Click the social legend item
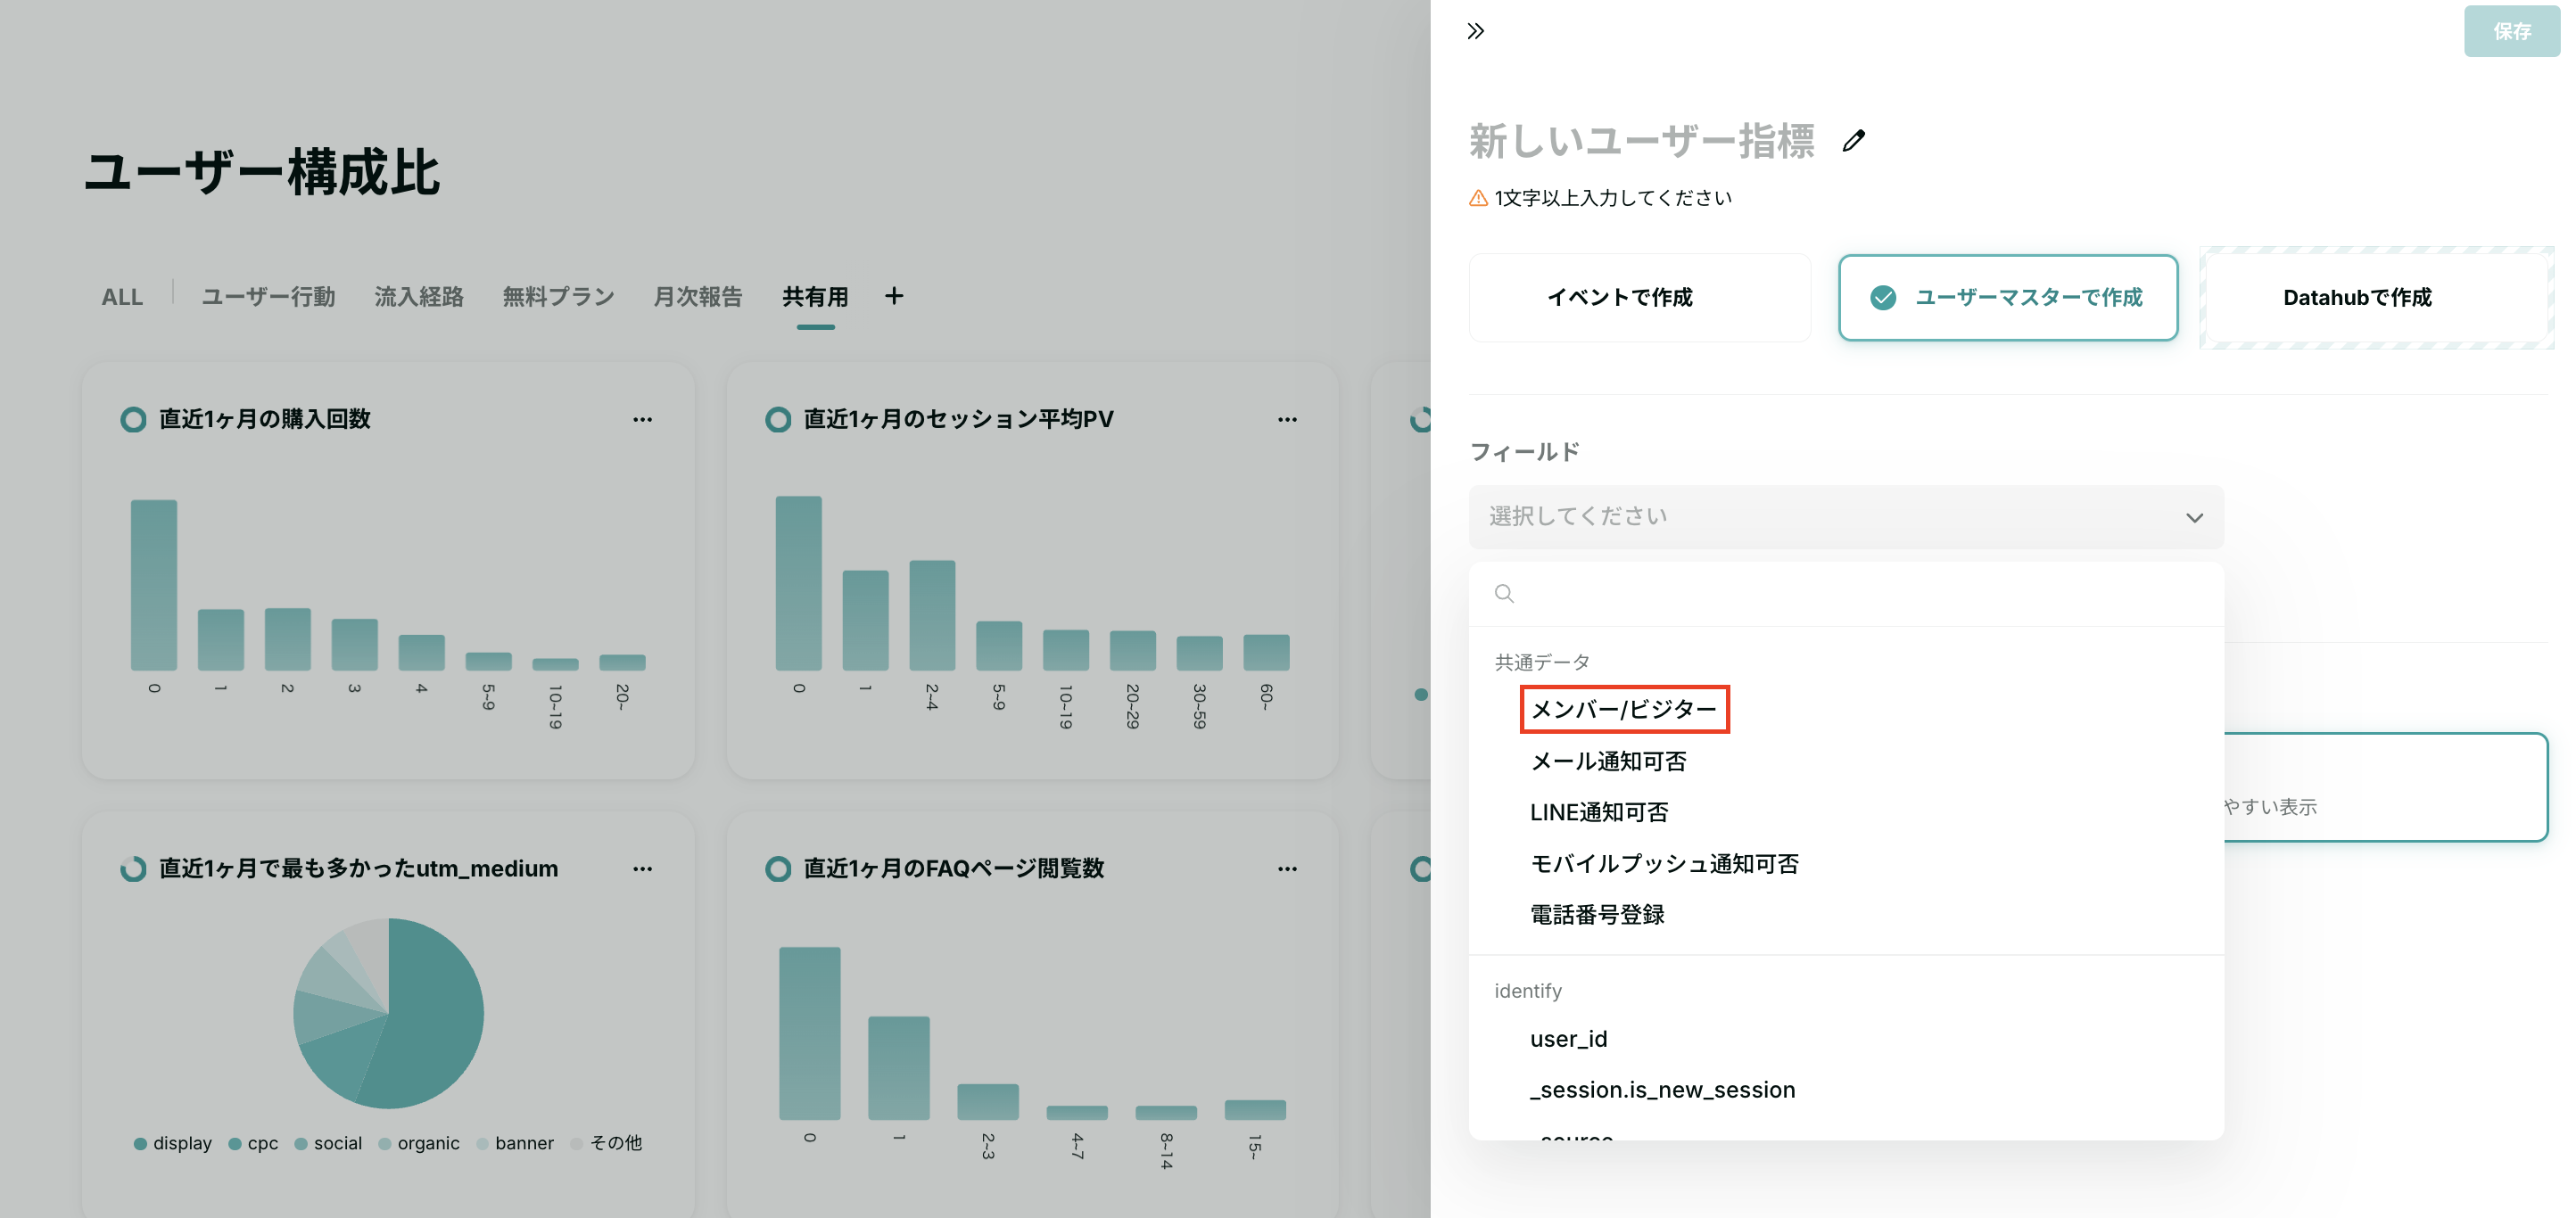2576x1218 pixels. pyautogui.click(x=328, y=1144)
